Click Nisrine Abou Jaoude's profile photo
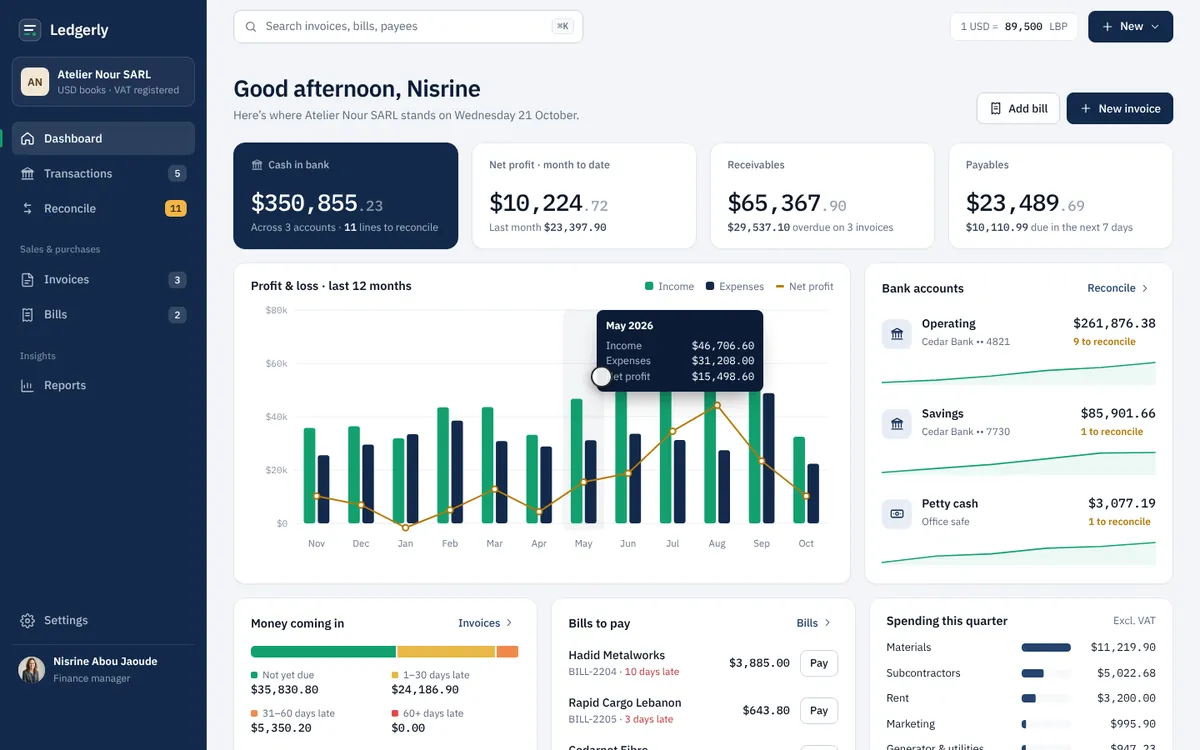This screenshot has width=1200, height=750. (32, 670)
